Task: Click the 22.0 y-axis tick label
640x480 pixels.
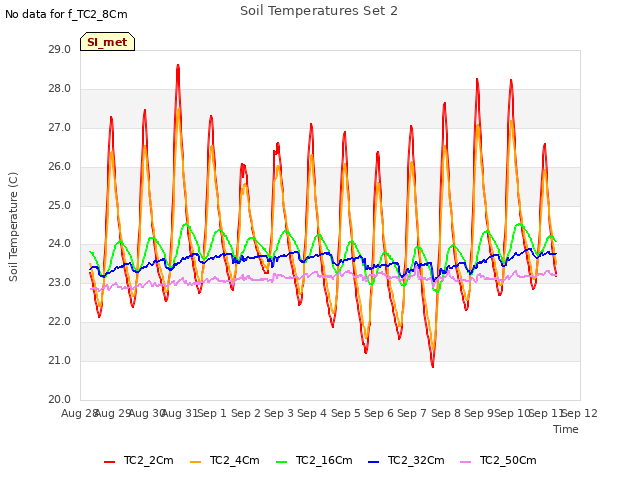Action: [x=60, y=322]
